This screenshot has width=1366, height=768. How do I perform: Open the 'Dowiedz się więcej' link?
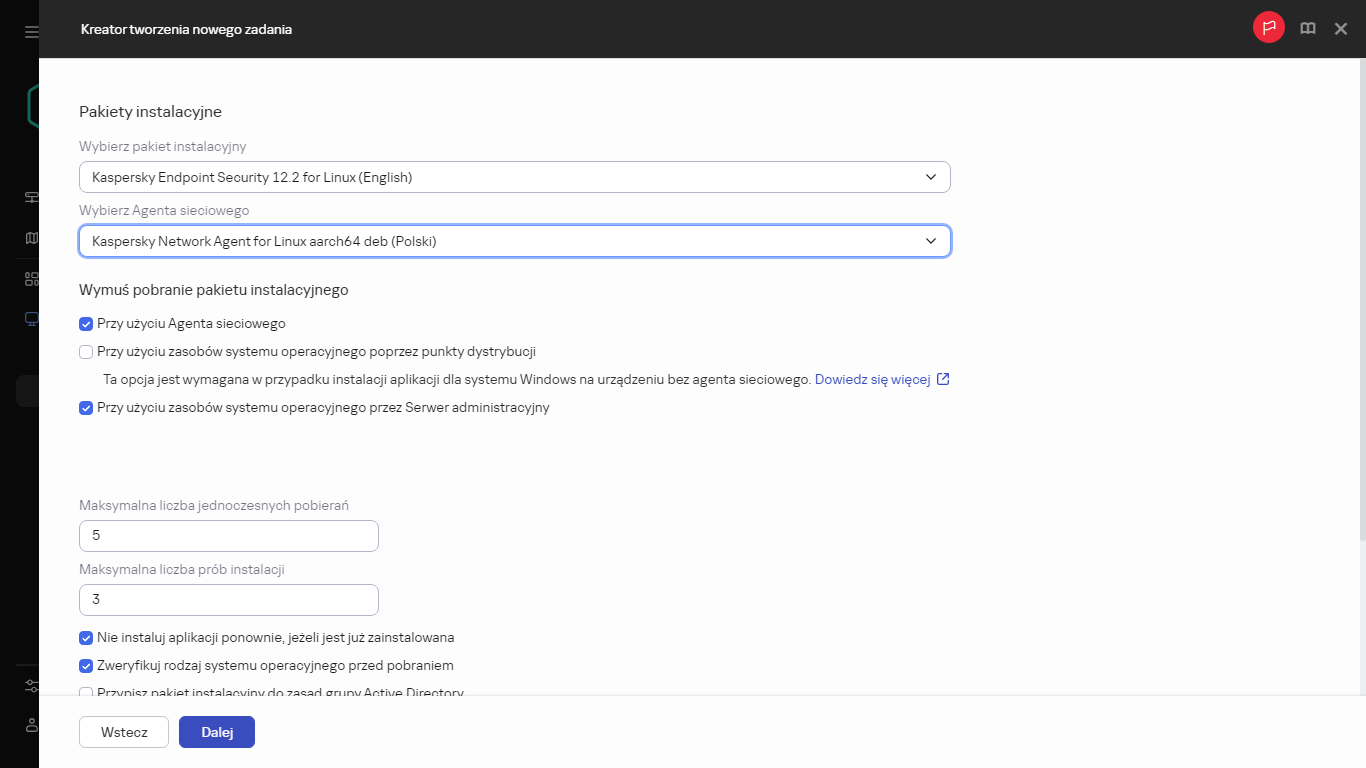coord(872,380)
